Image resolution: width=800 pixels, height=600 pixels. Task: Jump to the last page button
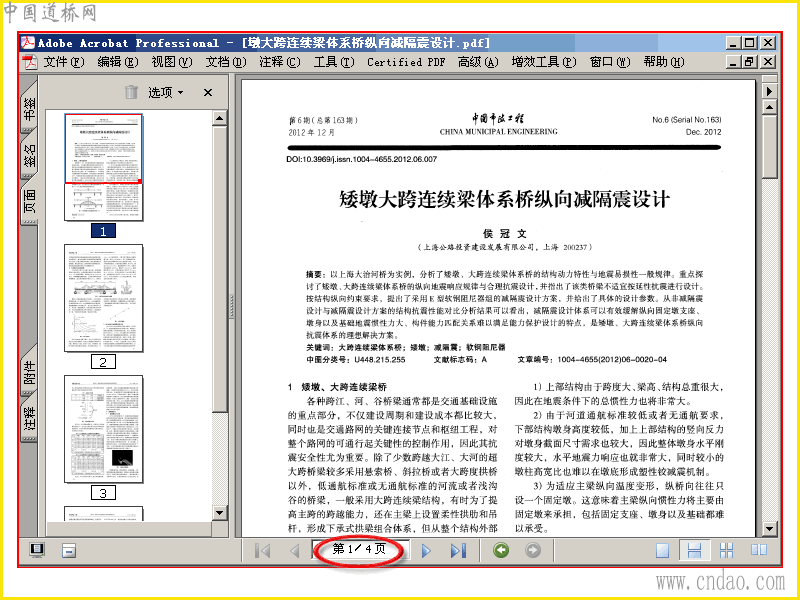458,551
